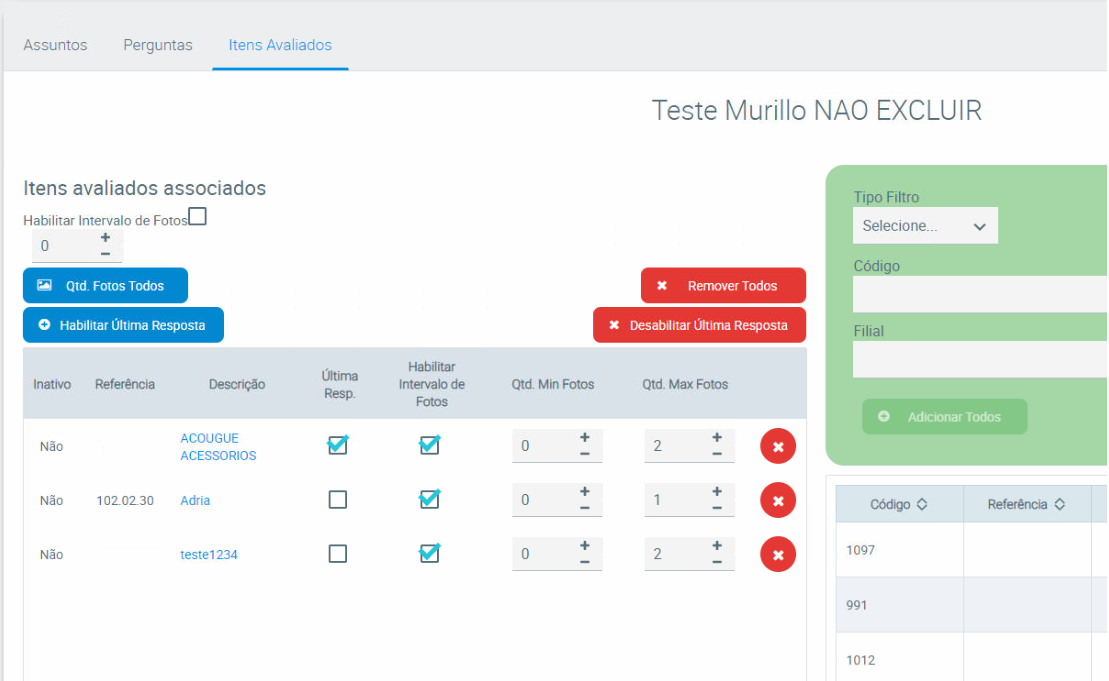1109x681 pixels.
Task: Check Última Resp. for teste1234
Action: (x=337, y=554)
